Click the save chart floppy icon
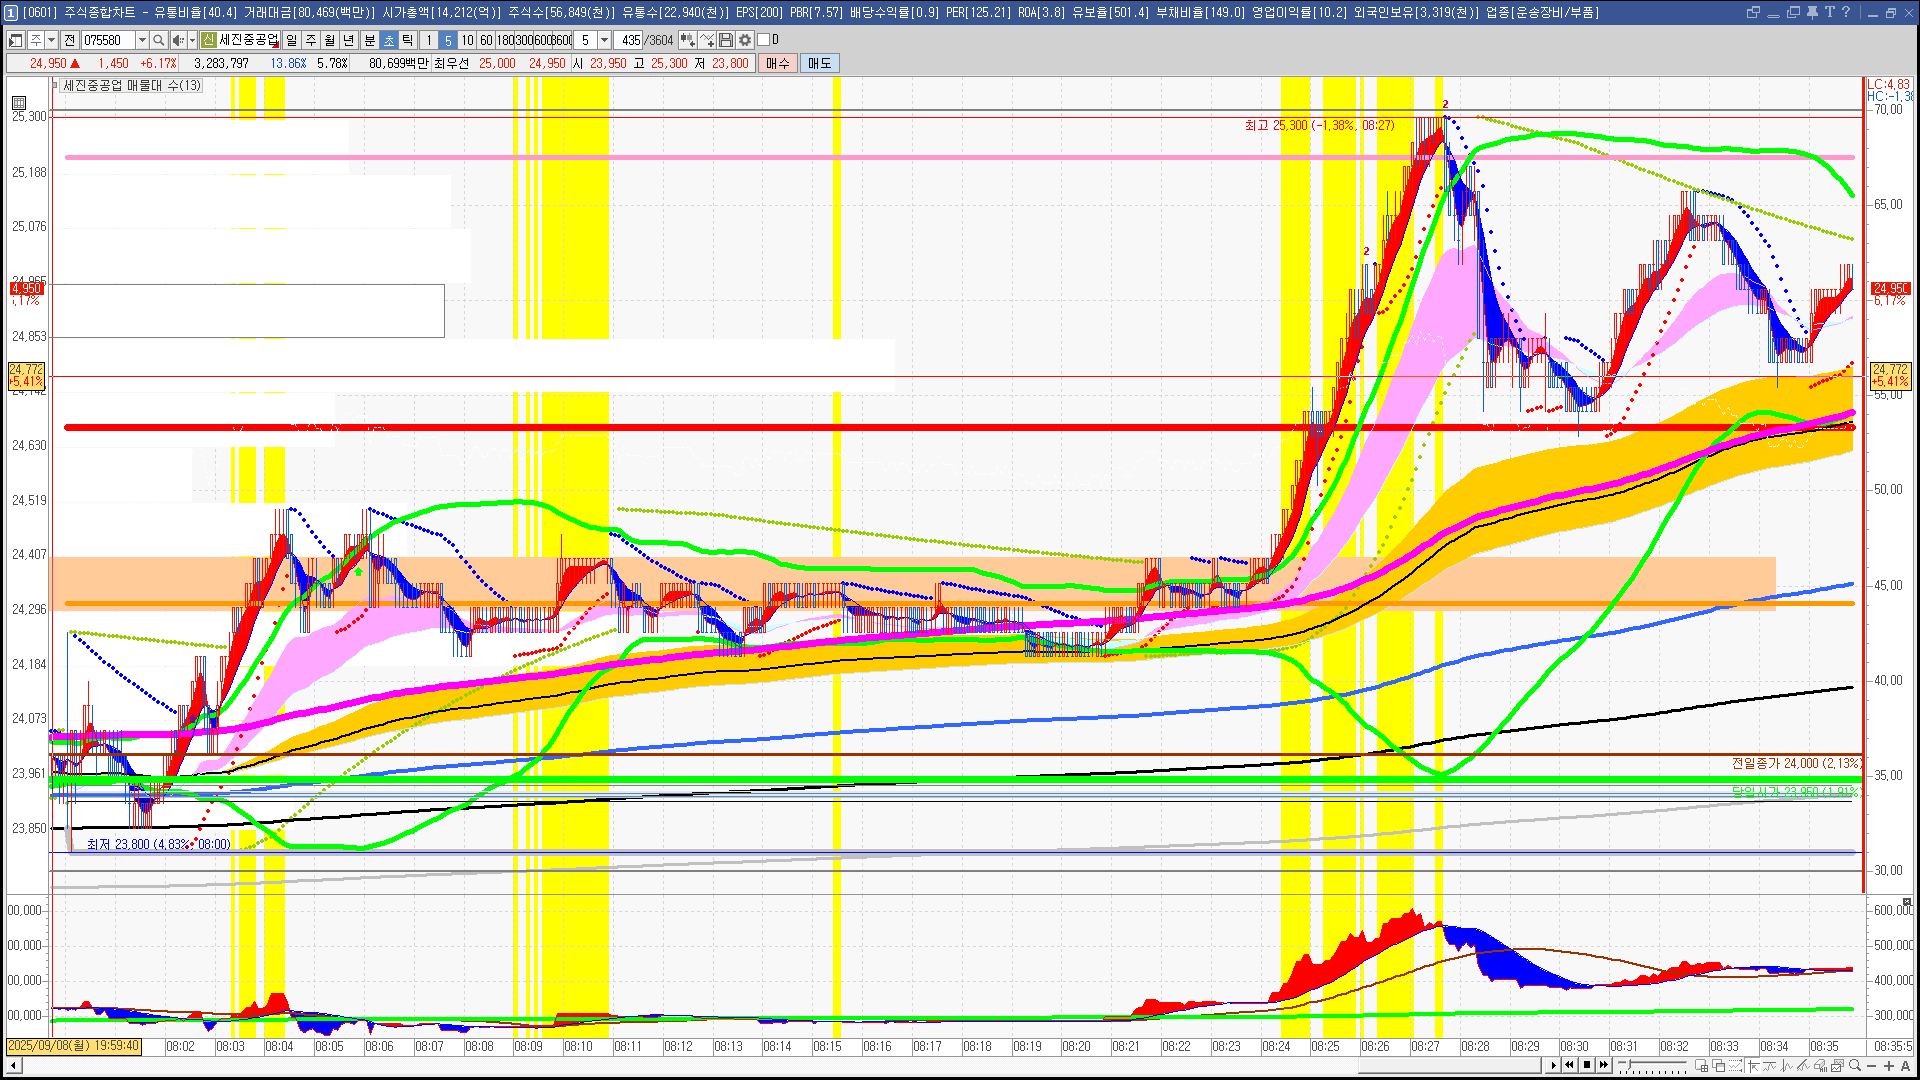 (726, 40)
